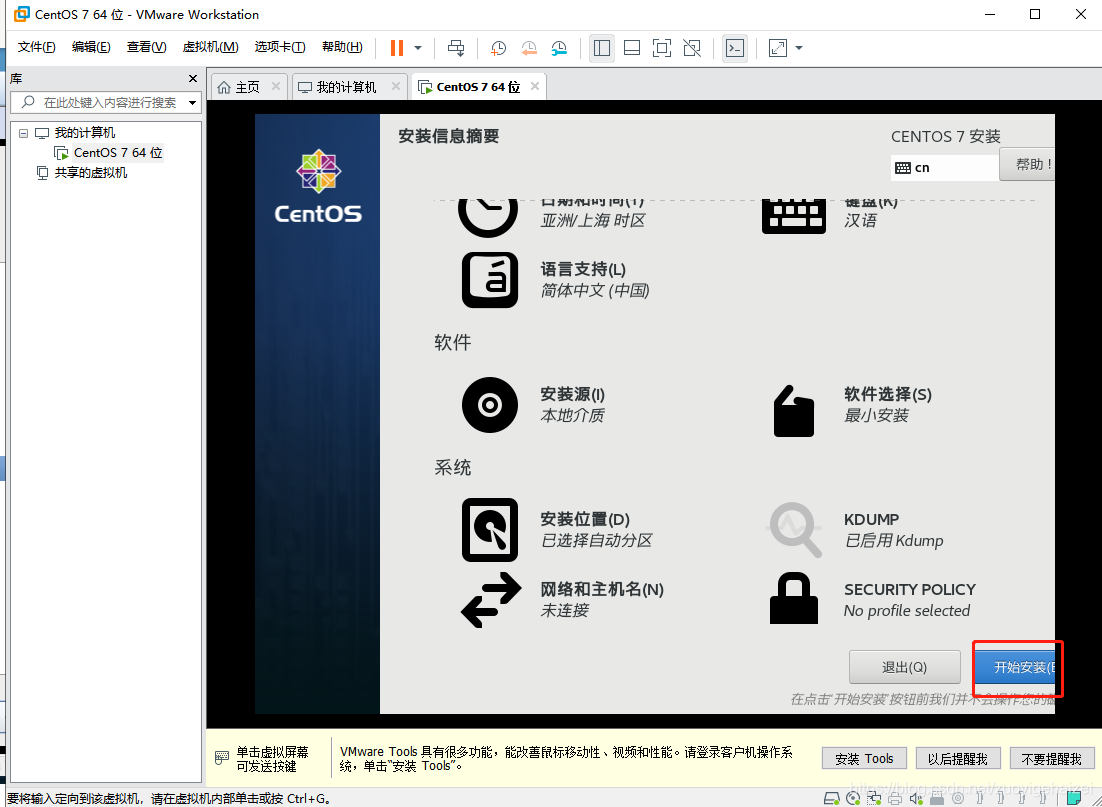
Task: Close the CentOS 7 64 位 tab
Action: (535, 86)
